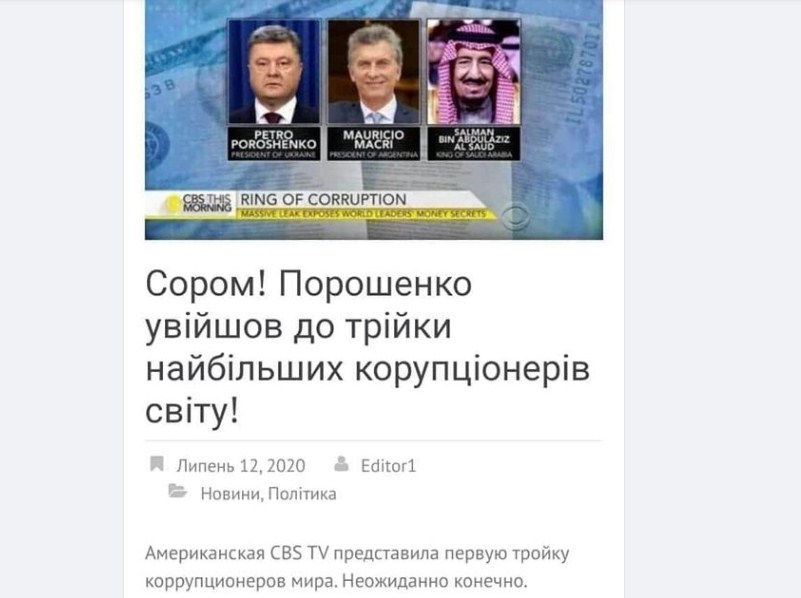
Task: Open the Політика category link
Action: tap(302, 494)
